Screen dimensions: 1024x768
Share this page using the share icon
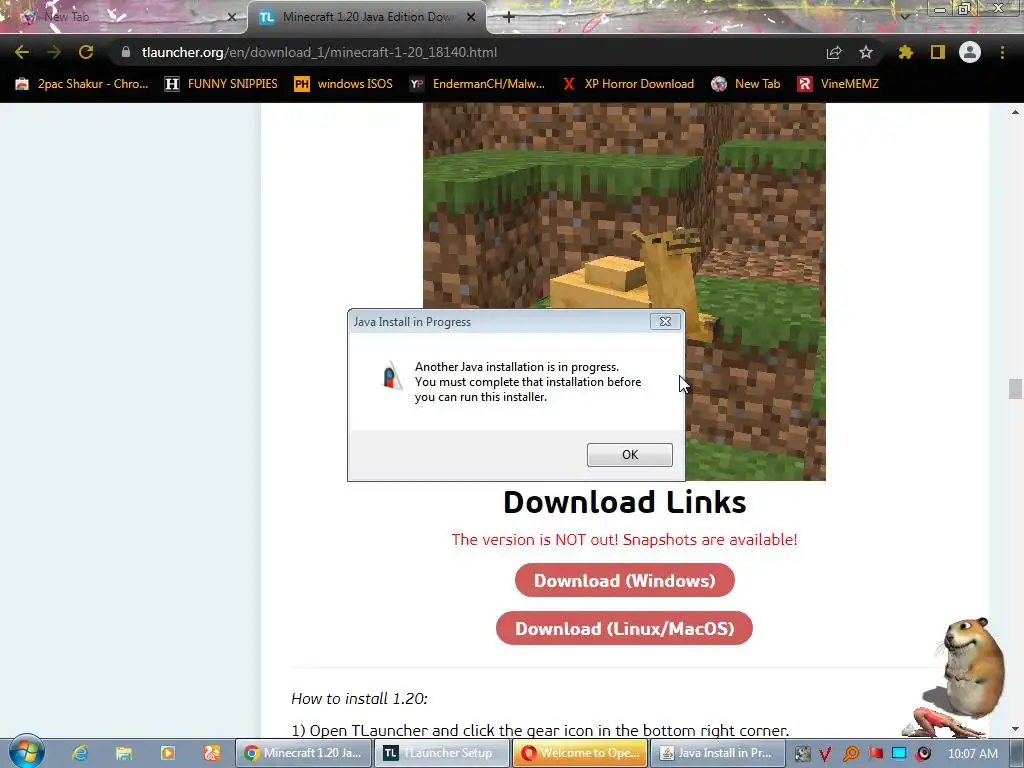point(834,52)
